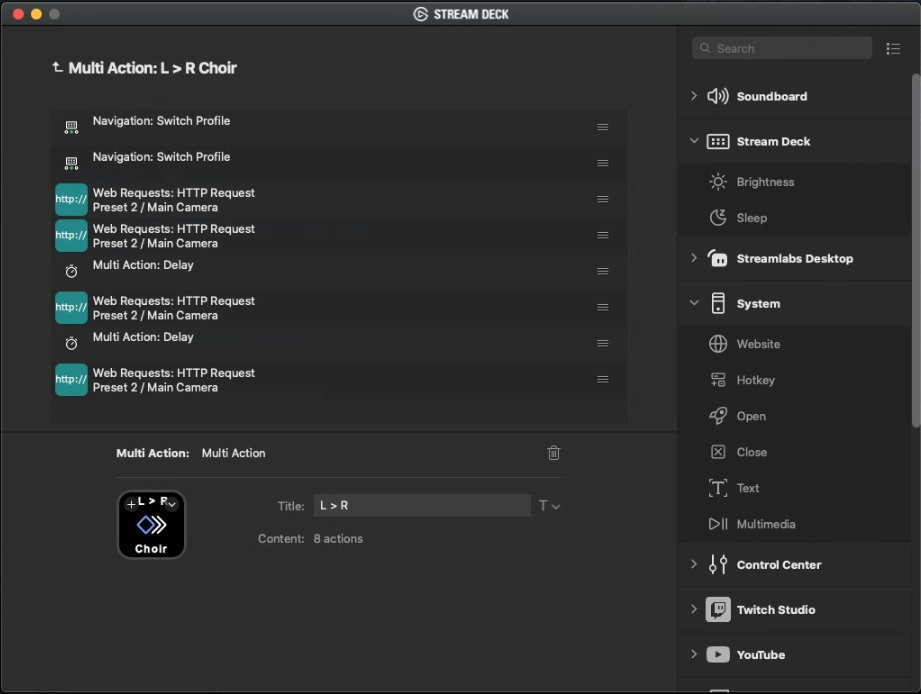The width and height of the screenshot is (921, 694).
Task: Click the Twitch Studio logo icon
Action: coord(718,609)
